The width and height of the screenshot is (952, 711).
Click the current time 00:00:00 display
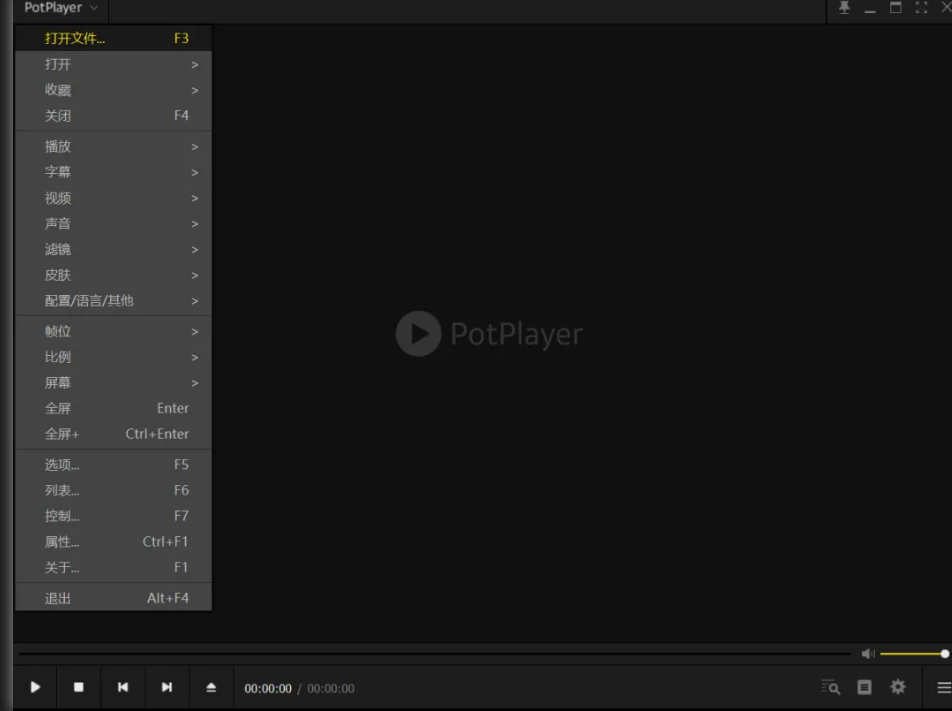coord(268,689)
